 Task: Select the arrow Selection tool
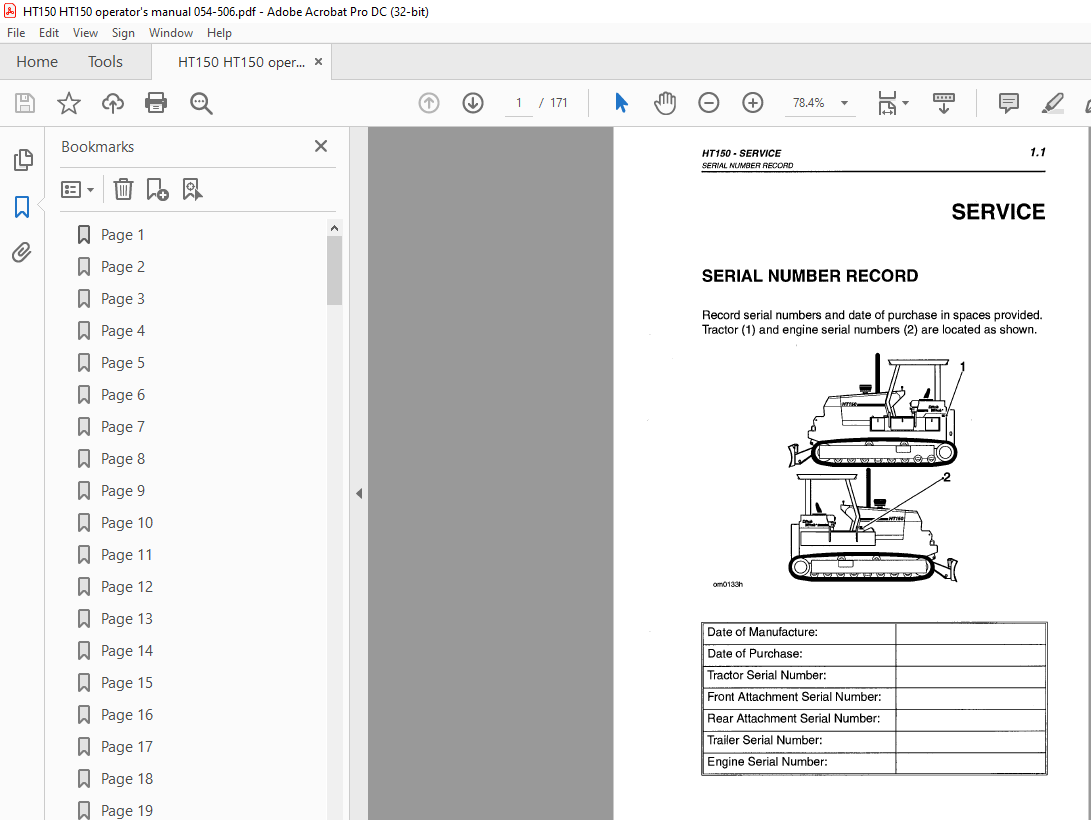621,103
